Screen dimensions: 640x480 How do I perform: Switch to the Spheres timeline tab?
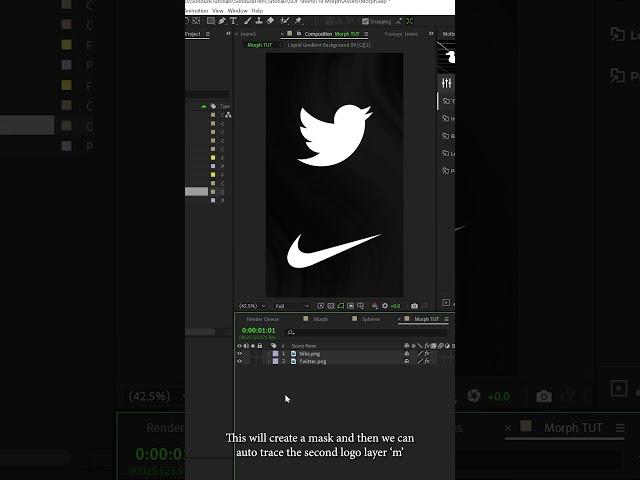pos(371,319)
